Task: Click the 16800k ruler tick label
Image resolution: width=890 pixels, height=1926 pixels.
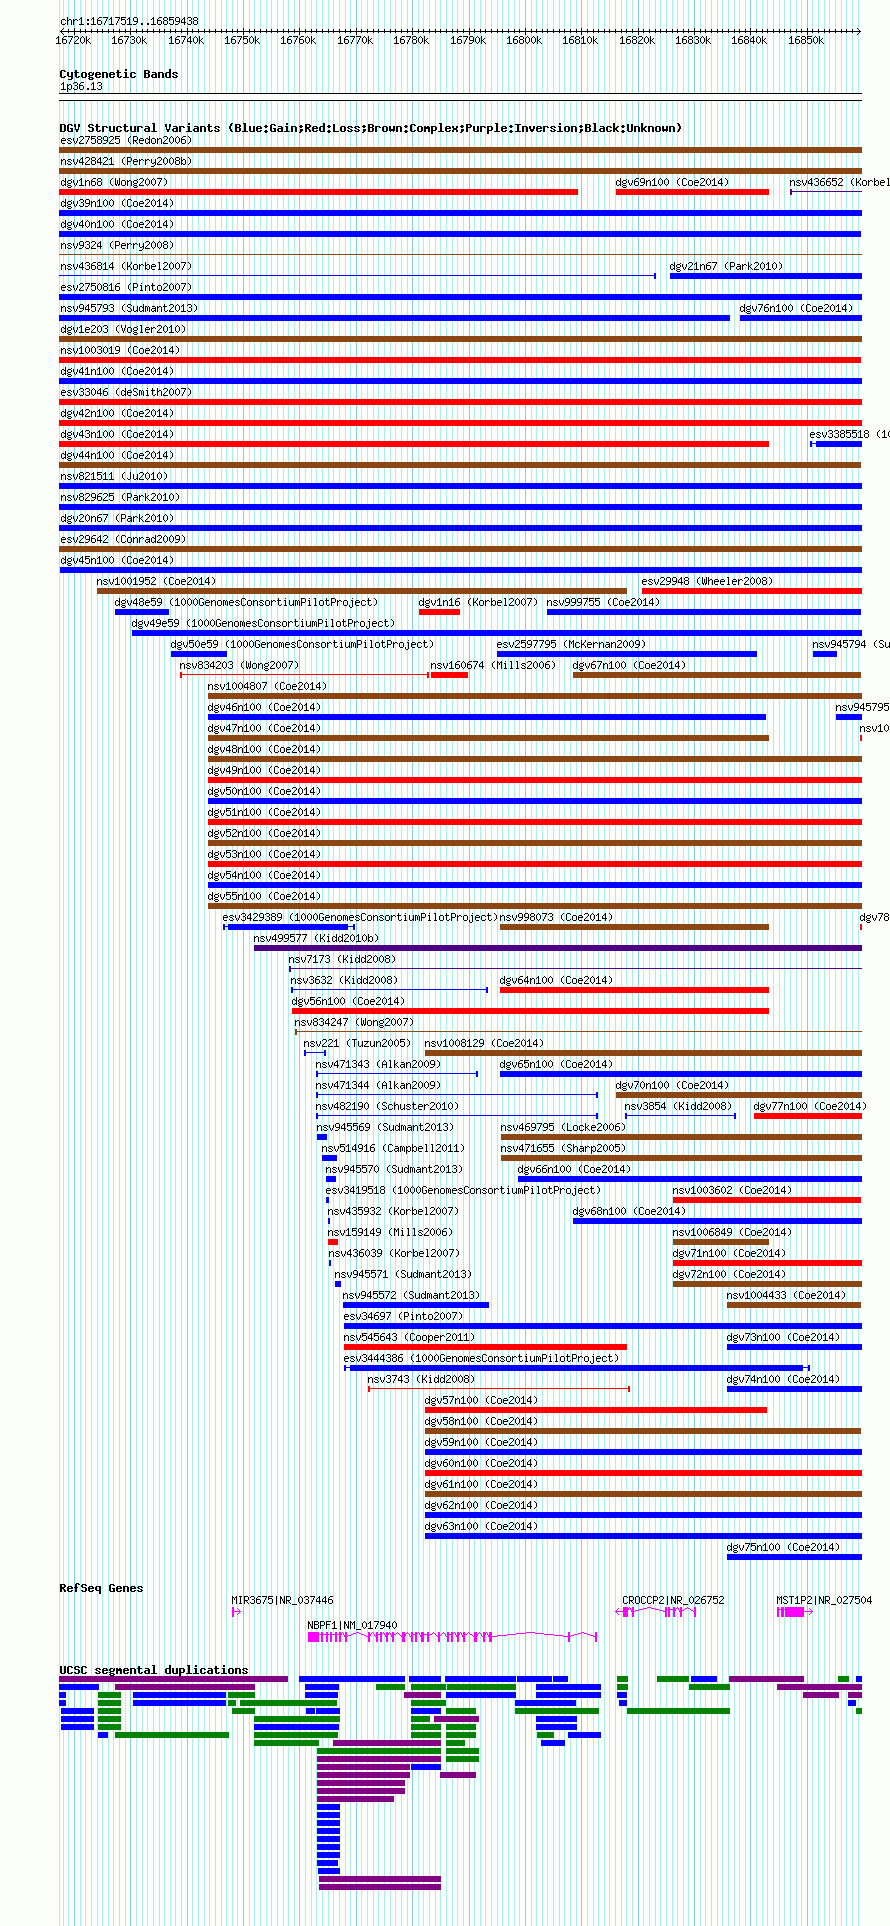Action: (x=524, y=41)
